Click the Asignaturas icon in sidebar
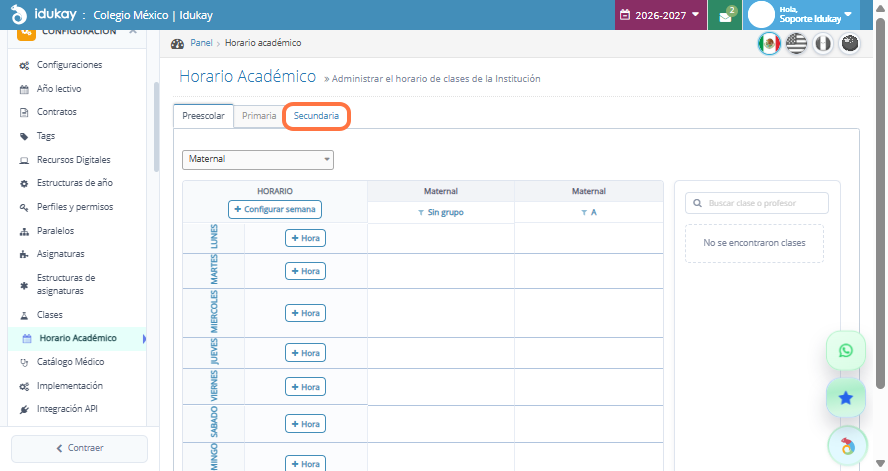 click(24, 255)
